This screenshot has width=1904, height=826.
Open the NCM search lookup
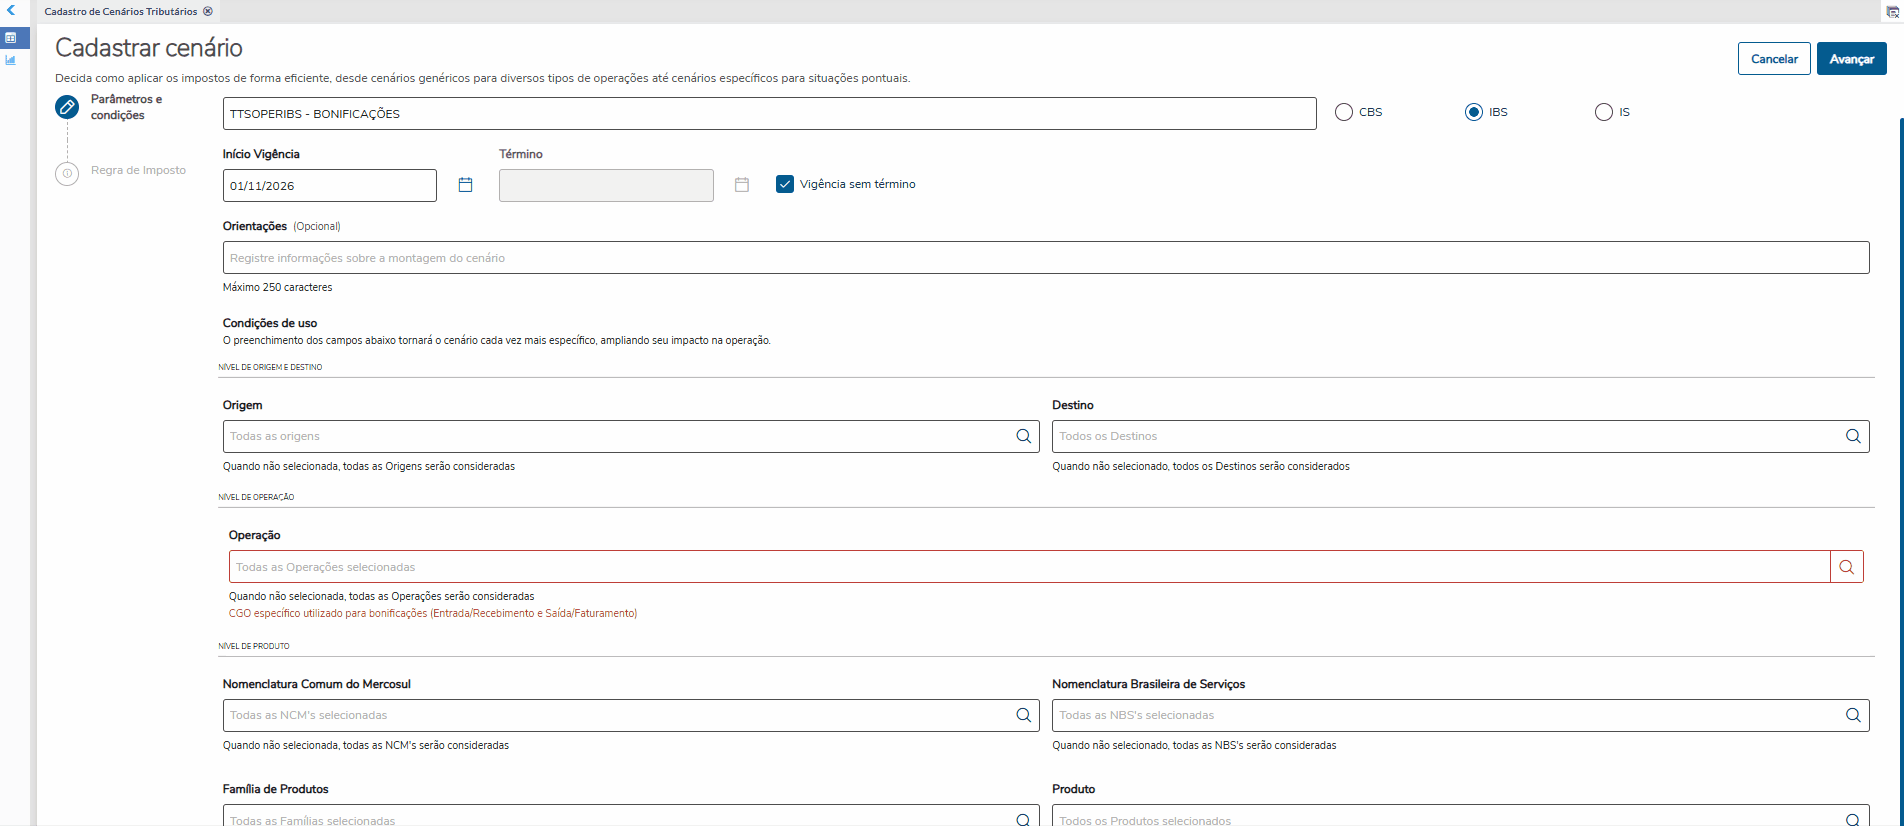(x=1023, y=715)
